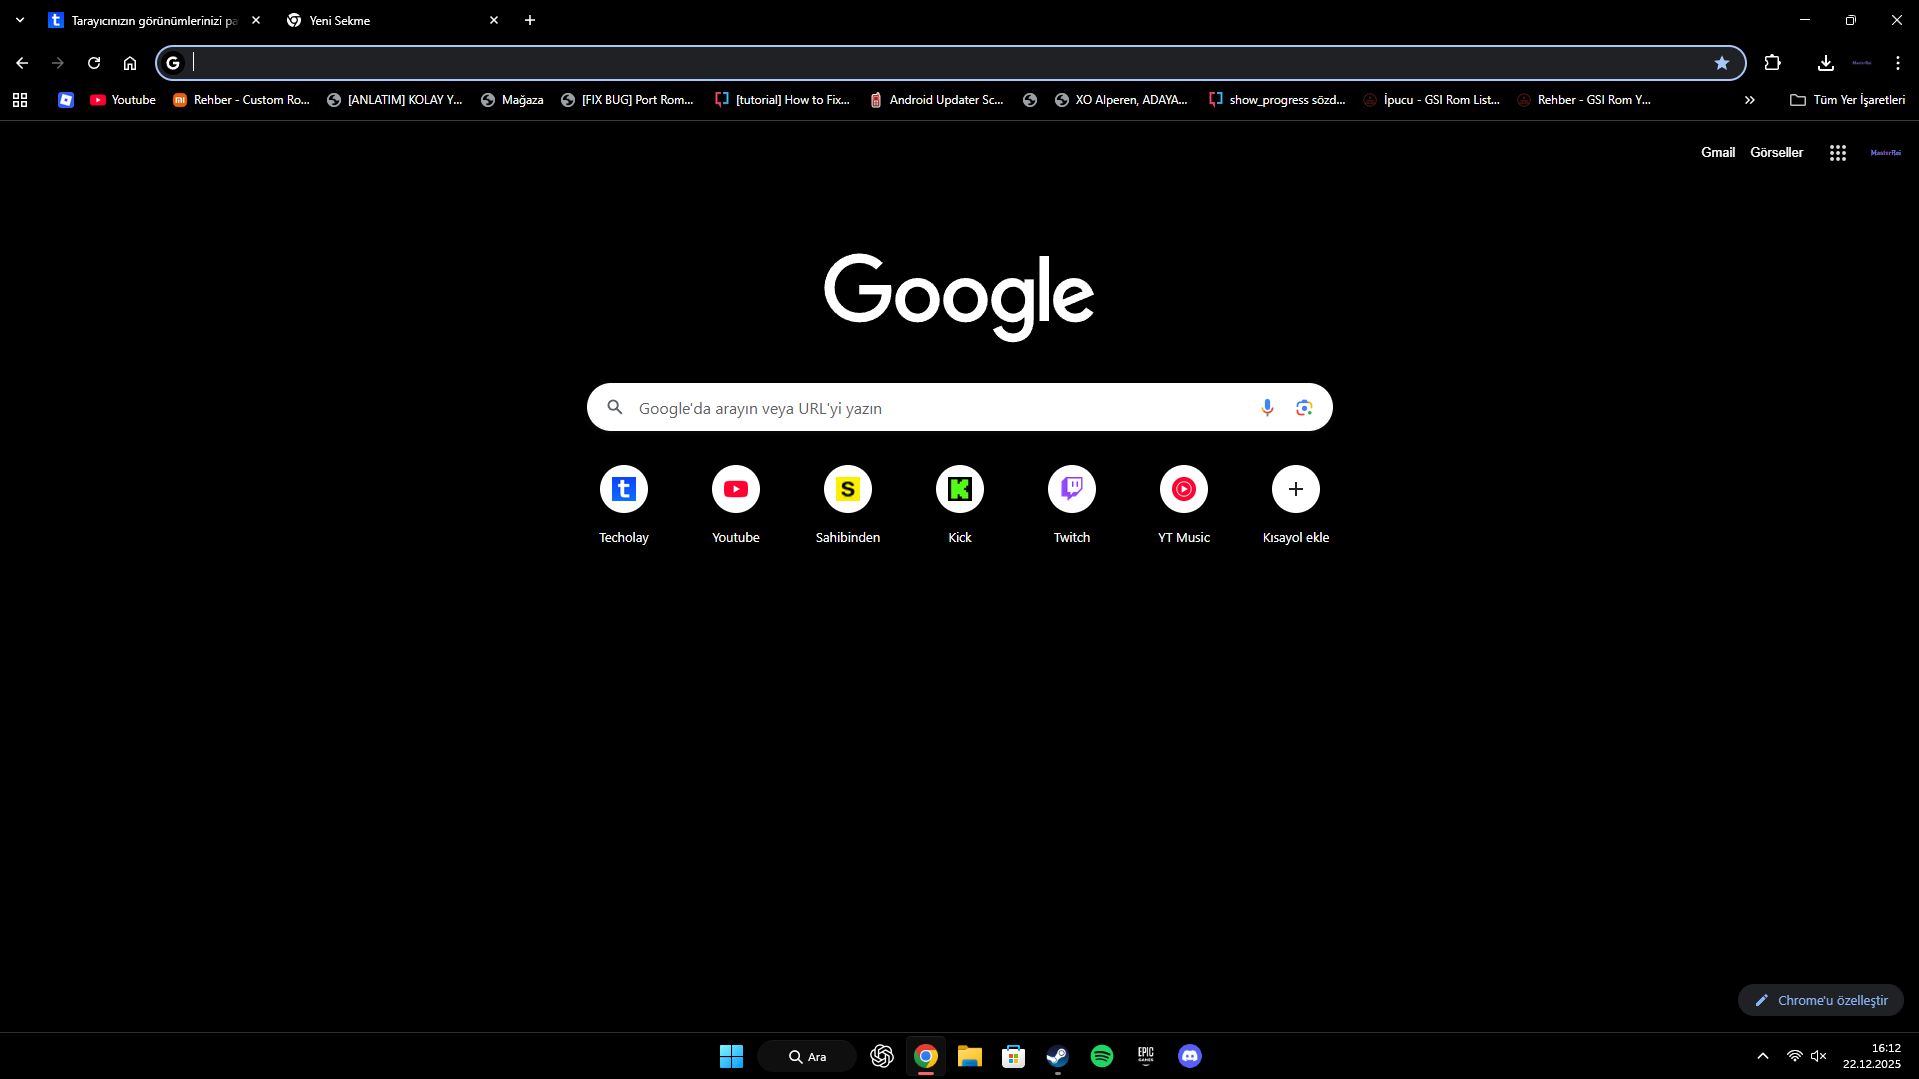Viewport: 1919px width, 1079px height.
Task: Open the apps shortcut in bookmarks bar
Action: point(20,100)
